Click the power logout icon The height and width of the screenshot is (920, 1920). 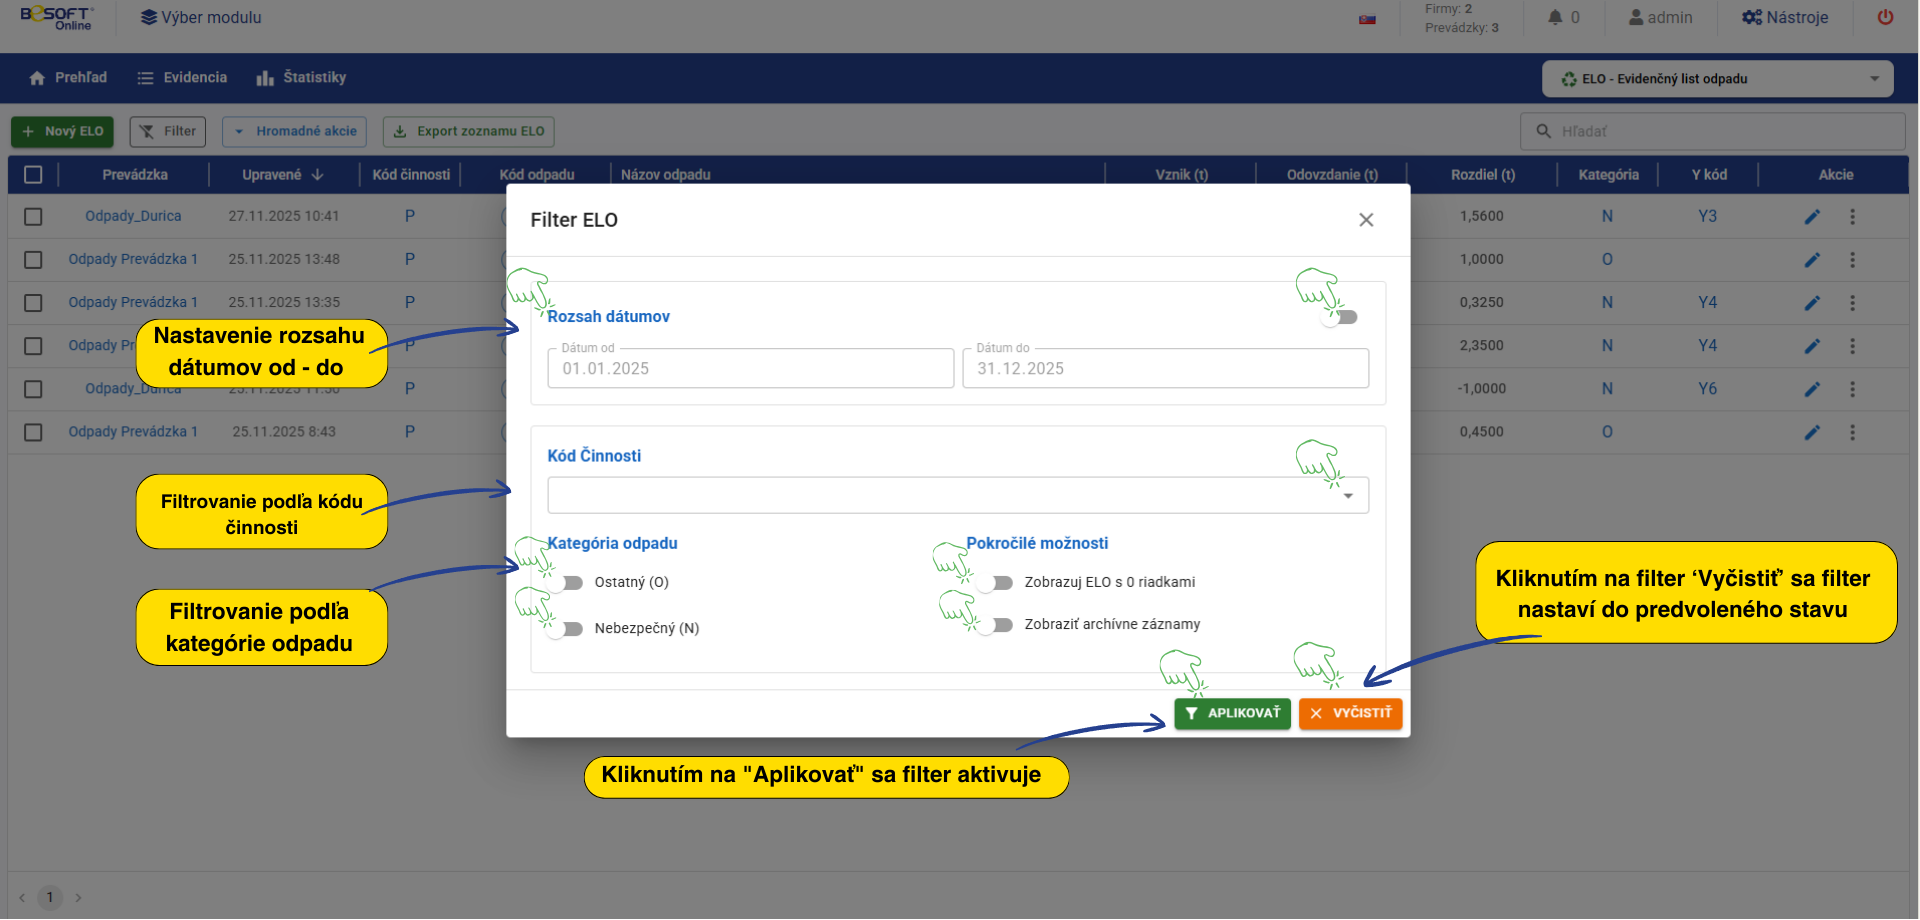(1885, 18)
